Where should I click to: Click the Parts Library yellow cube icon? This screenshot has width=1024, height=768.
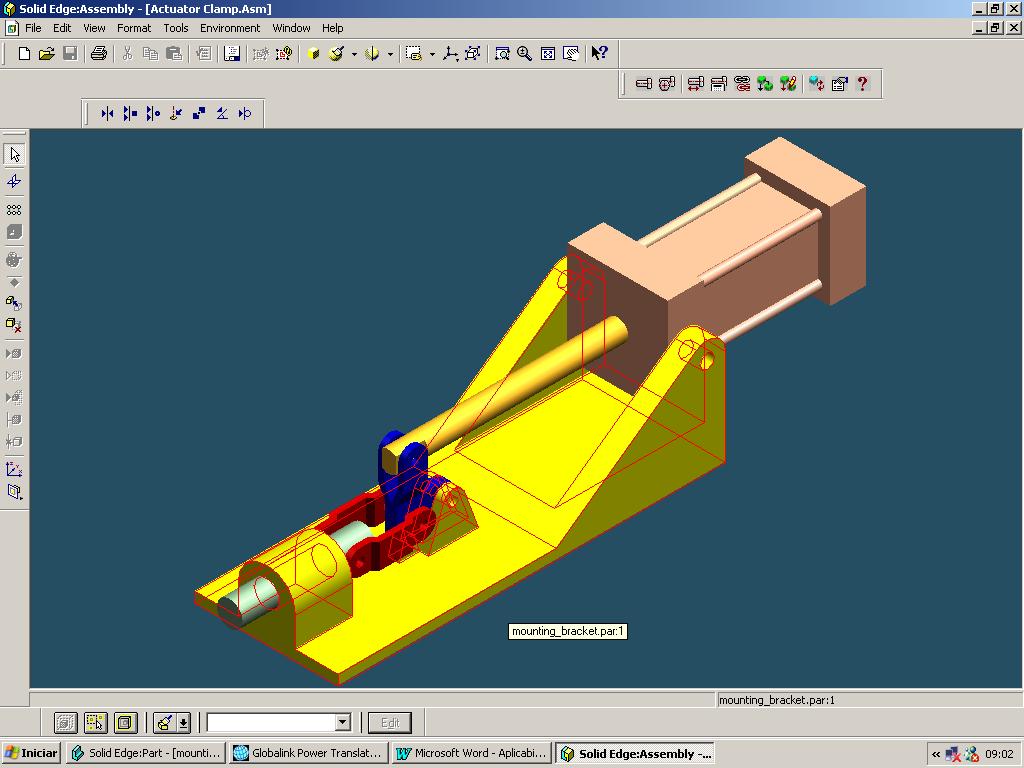[x=313, y=54]
